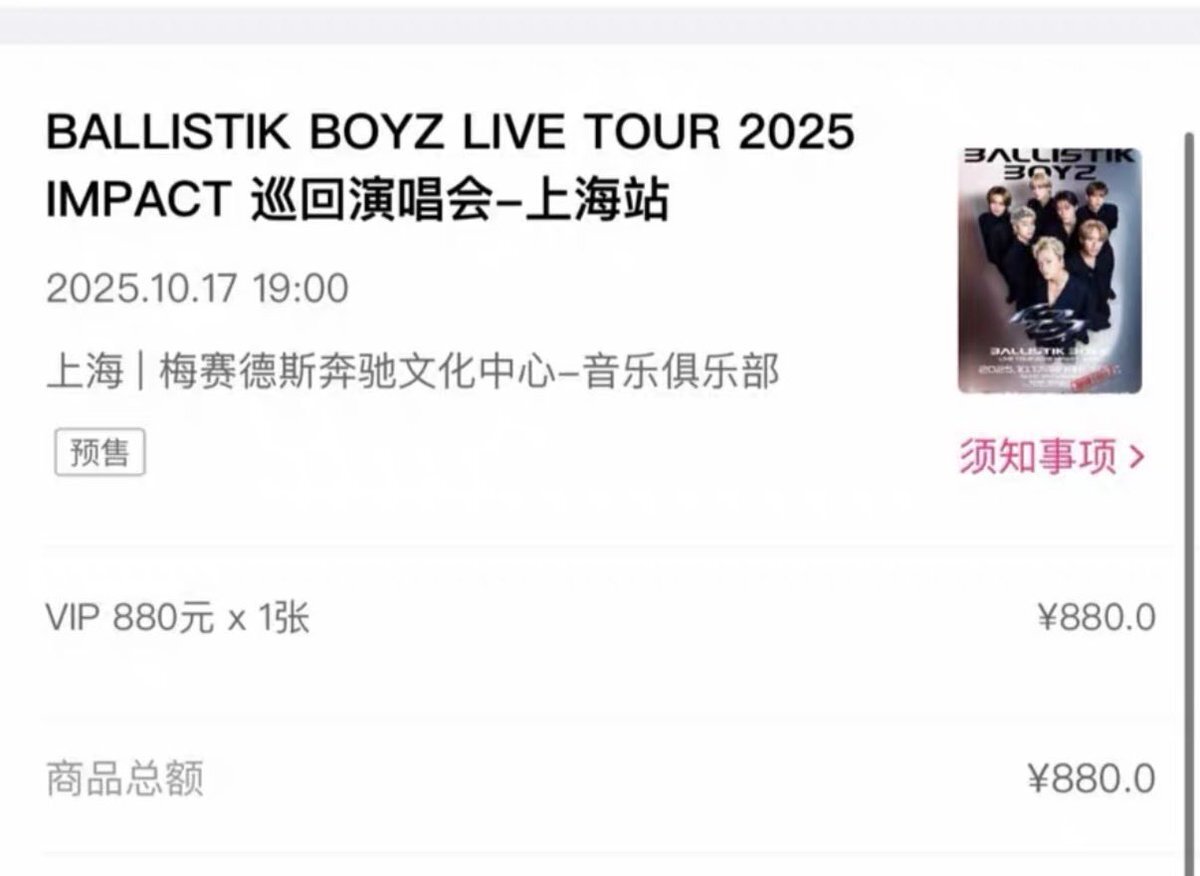Tap the chevron arrow beside 须知事项

pyautogui.click(x=1135, y=458)
